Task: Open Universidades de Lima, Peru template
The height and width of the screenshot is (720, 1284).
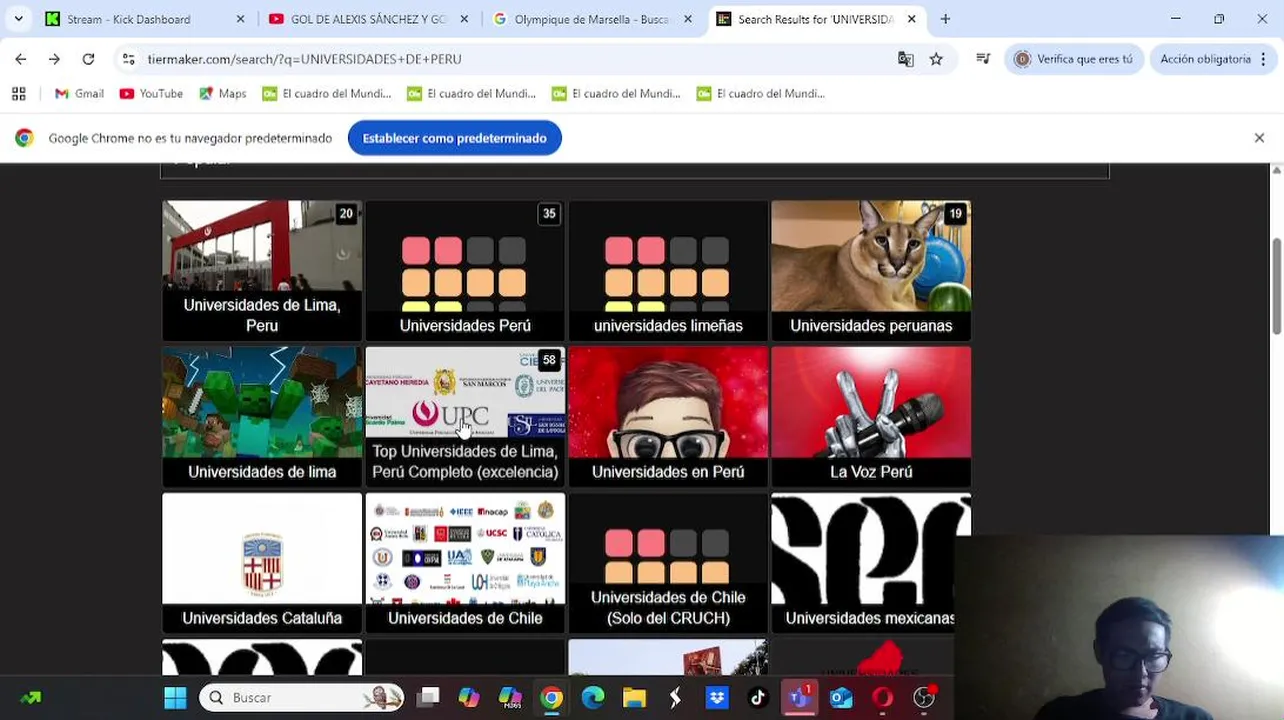Action: tap(262, 270)
